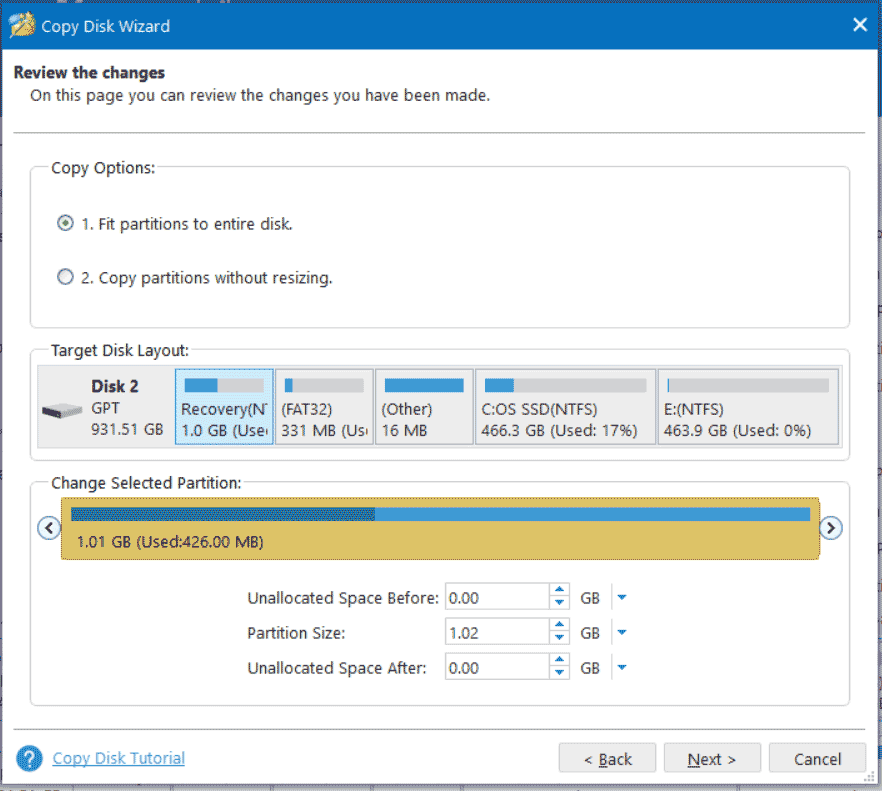Select the C:OS SSD(NTFS) partition block
882x791 pixels.
(x=565, y=407)
